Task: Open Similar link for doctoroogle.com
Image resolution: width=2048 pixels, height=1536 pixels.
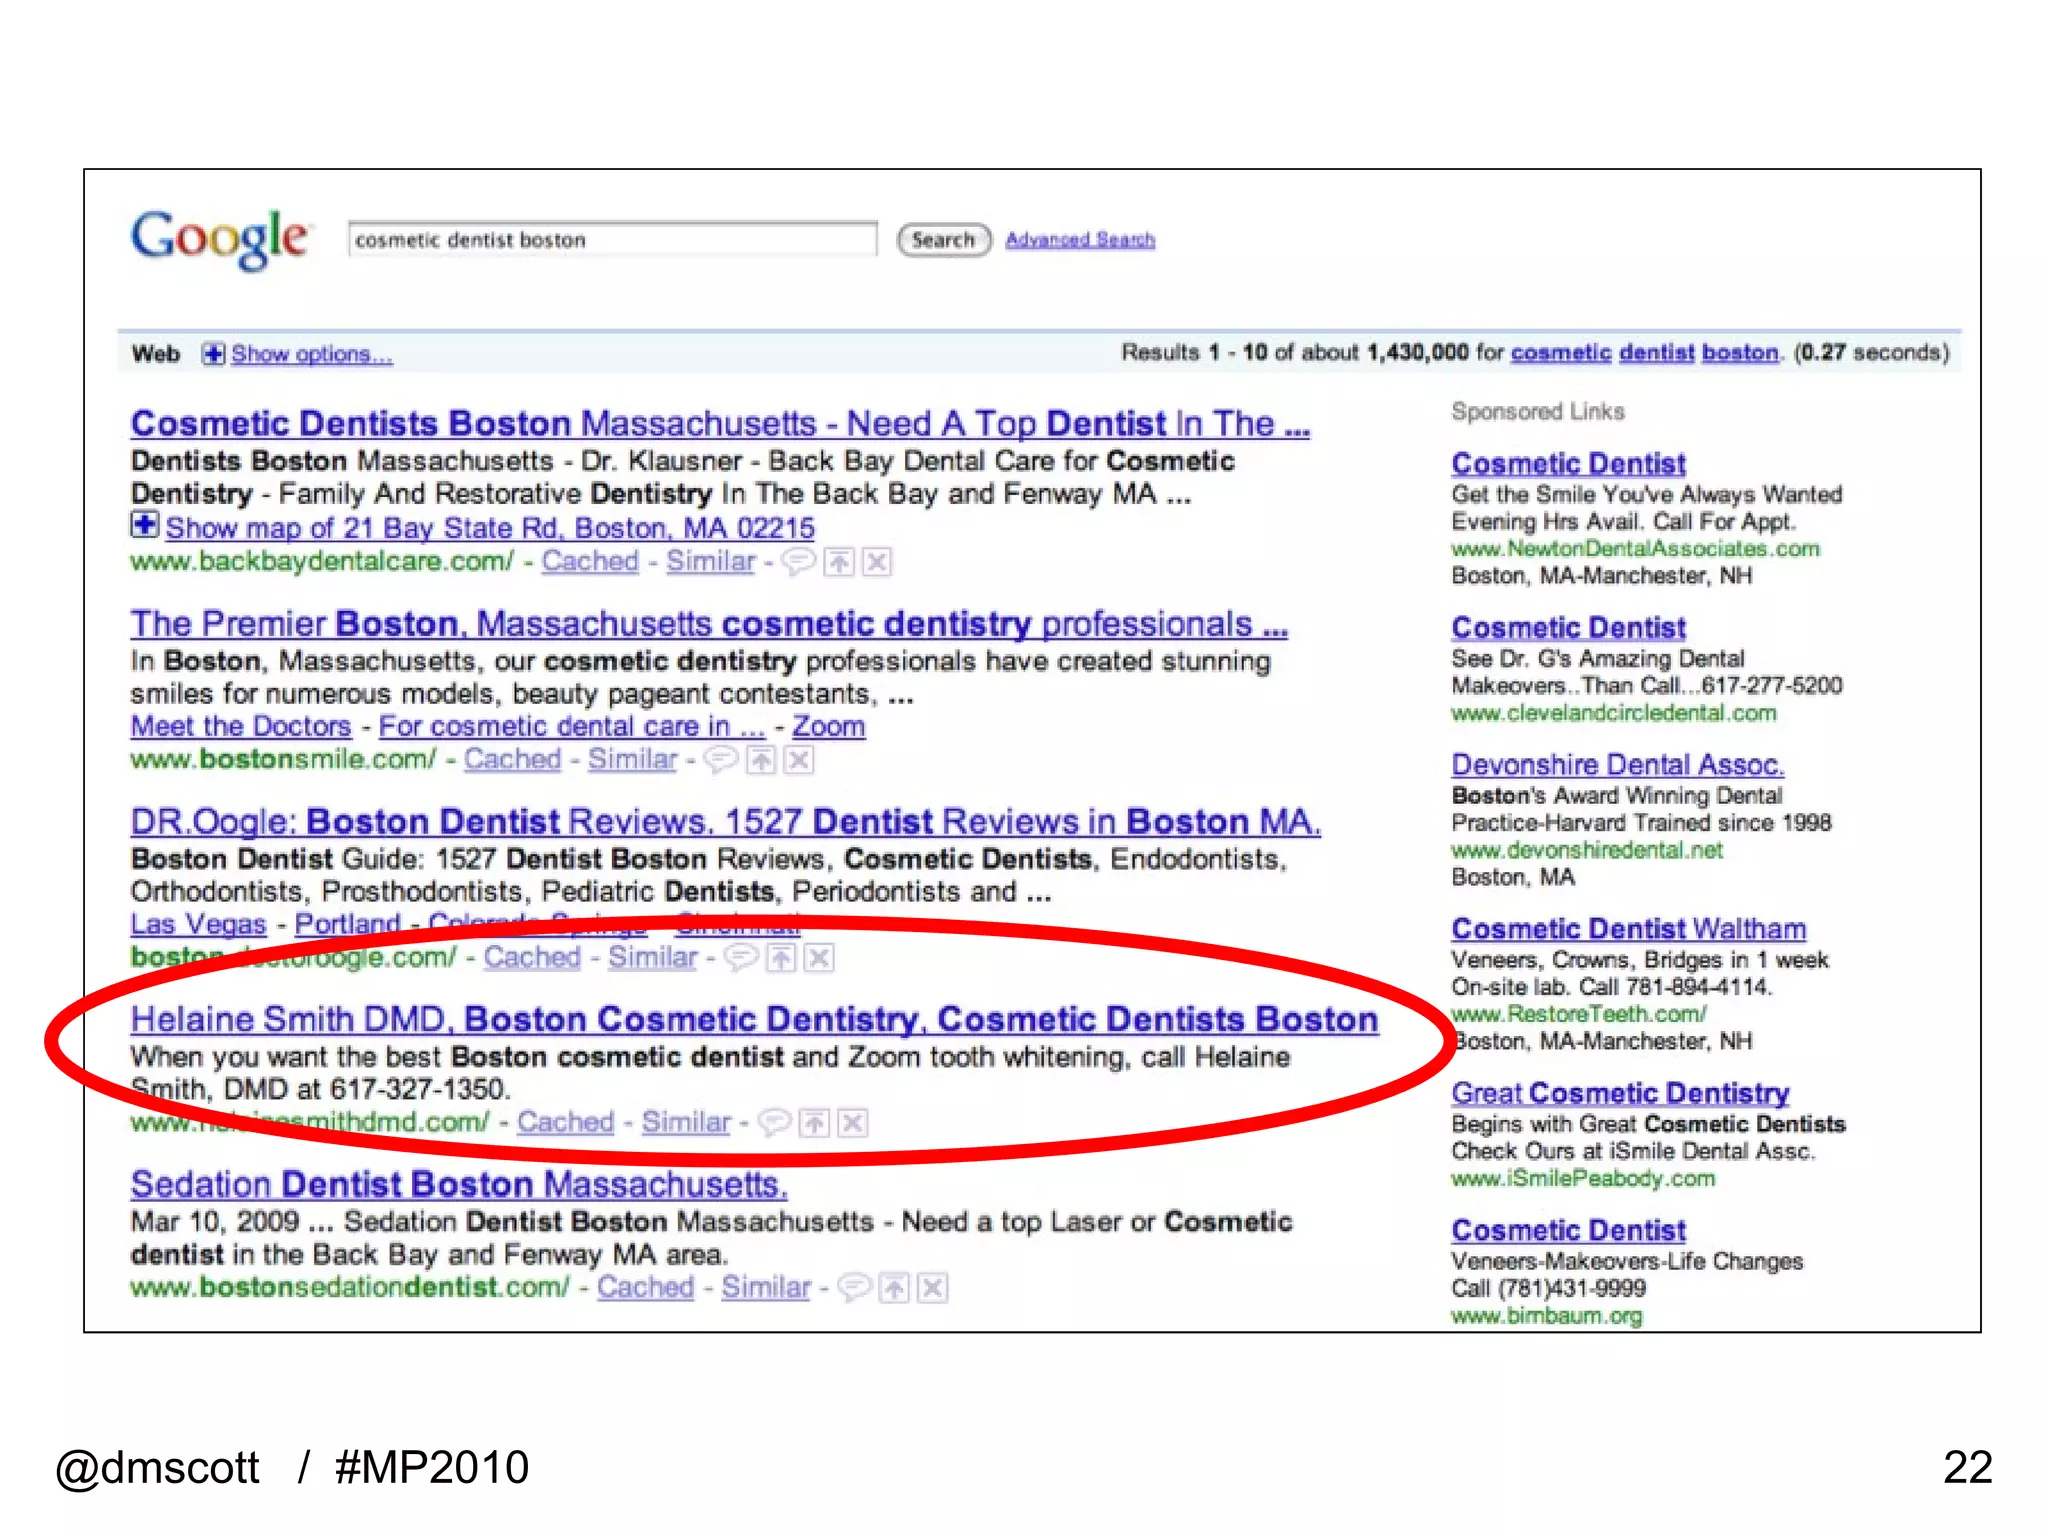Action: [653, 957]
